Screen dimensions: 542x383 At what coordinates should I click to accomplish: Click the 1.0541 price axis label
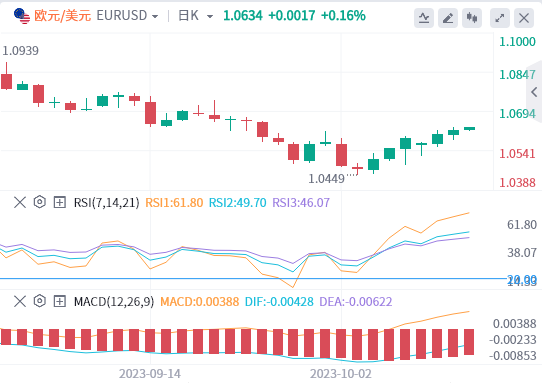coord(517,153)
